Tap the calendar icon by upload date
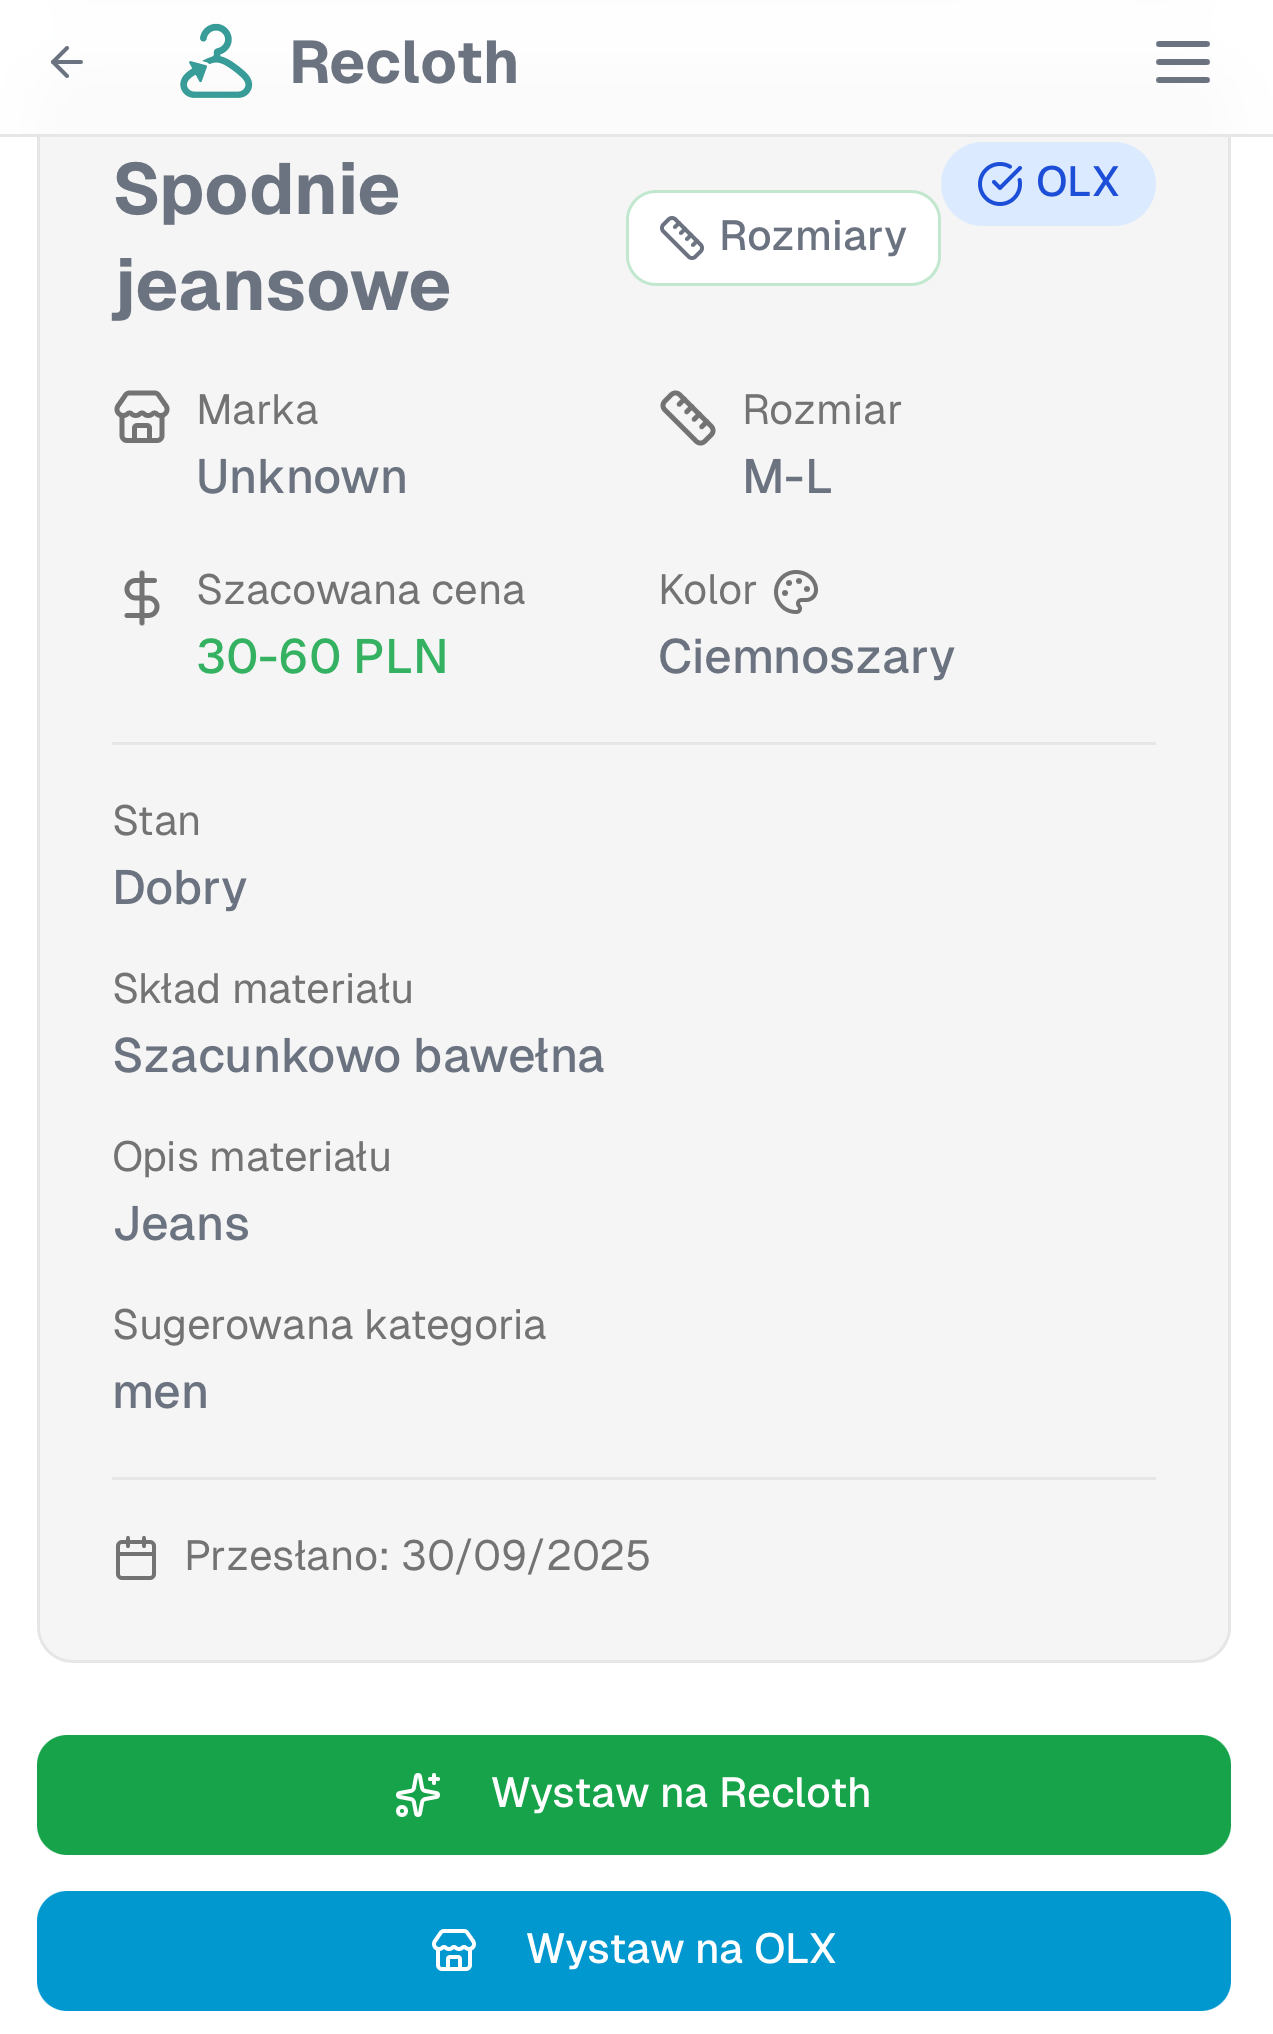 click(136, 1558)
